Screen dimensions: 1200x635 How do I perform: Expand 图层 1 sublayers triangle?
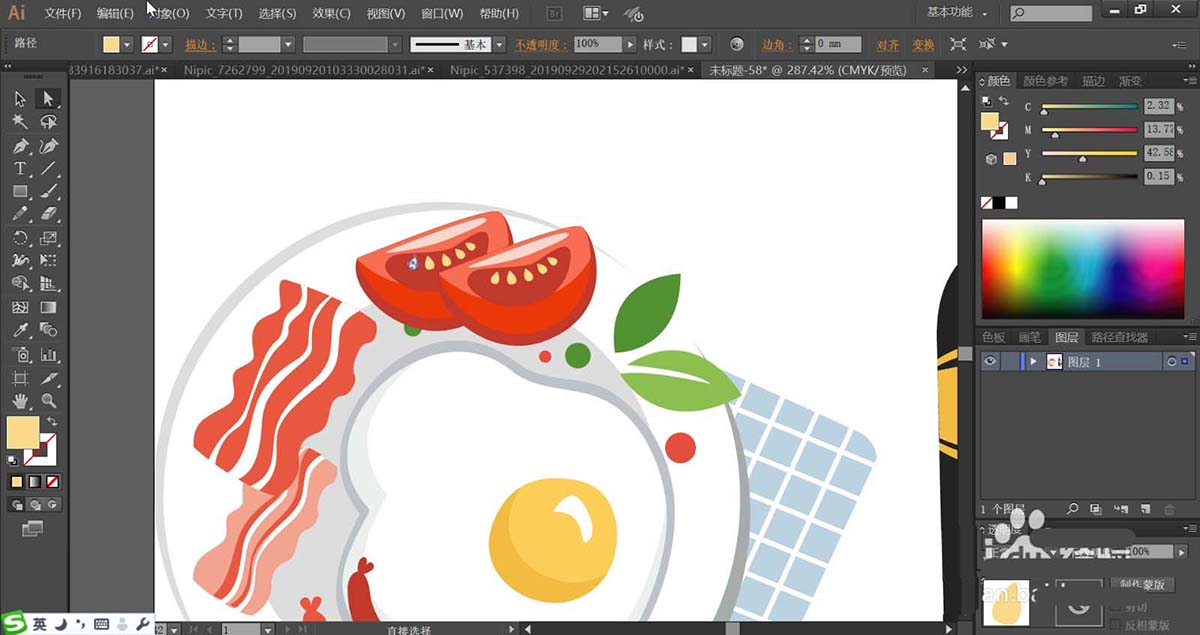click(x=1033, y=362)
